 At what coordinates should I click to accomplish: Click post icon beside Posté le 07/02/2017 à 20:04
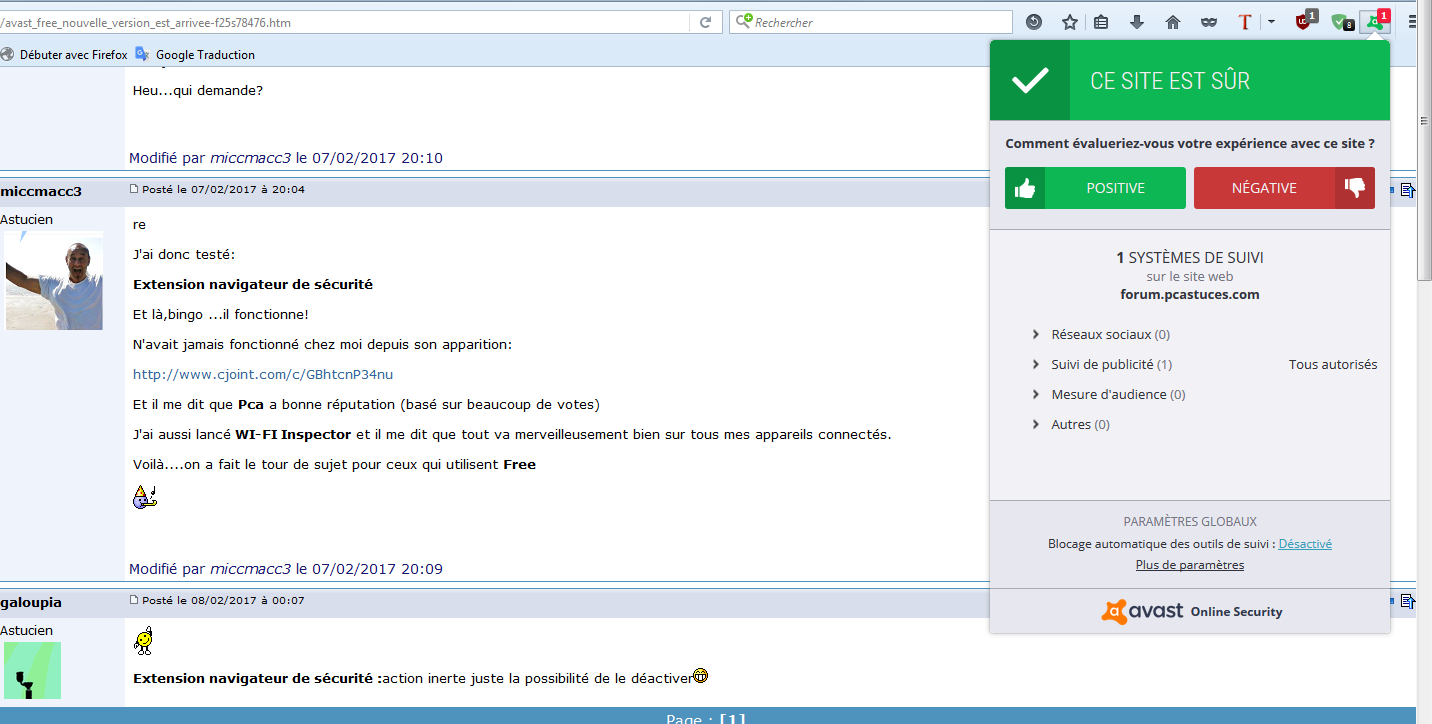coord(134,189)
